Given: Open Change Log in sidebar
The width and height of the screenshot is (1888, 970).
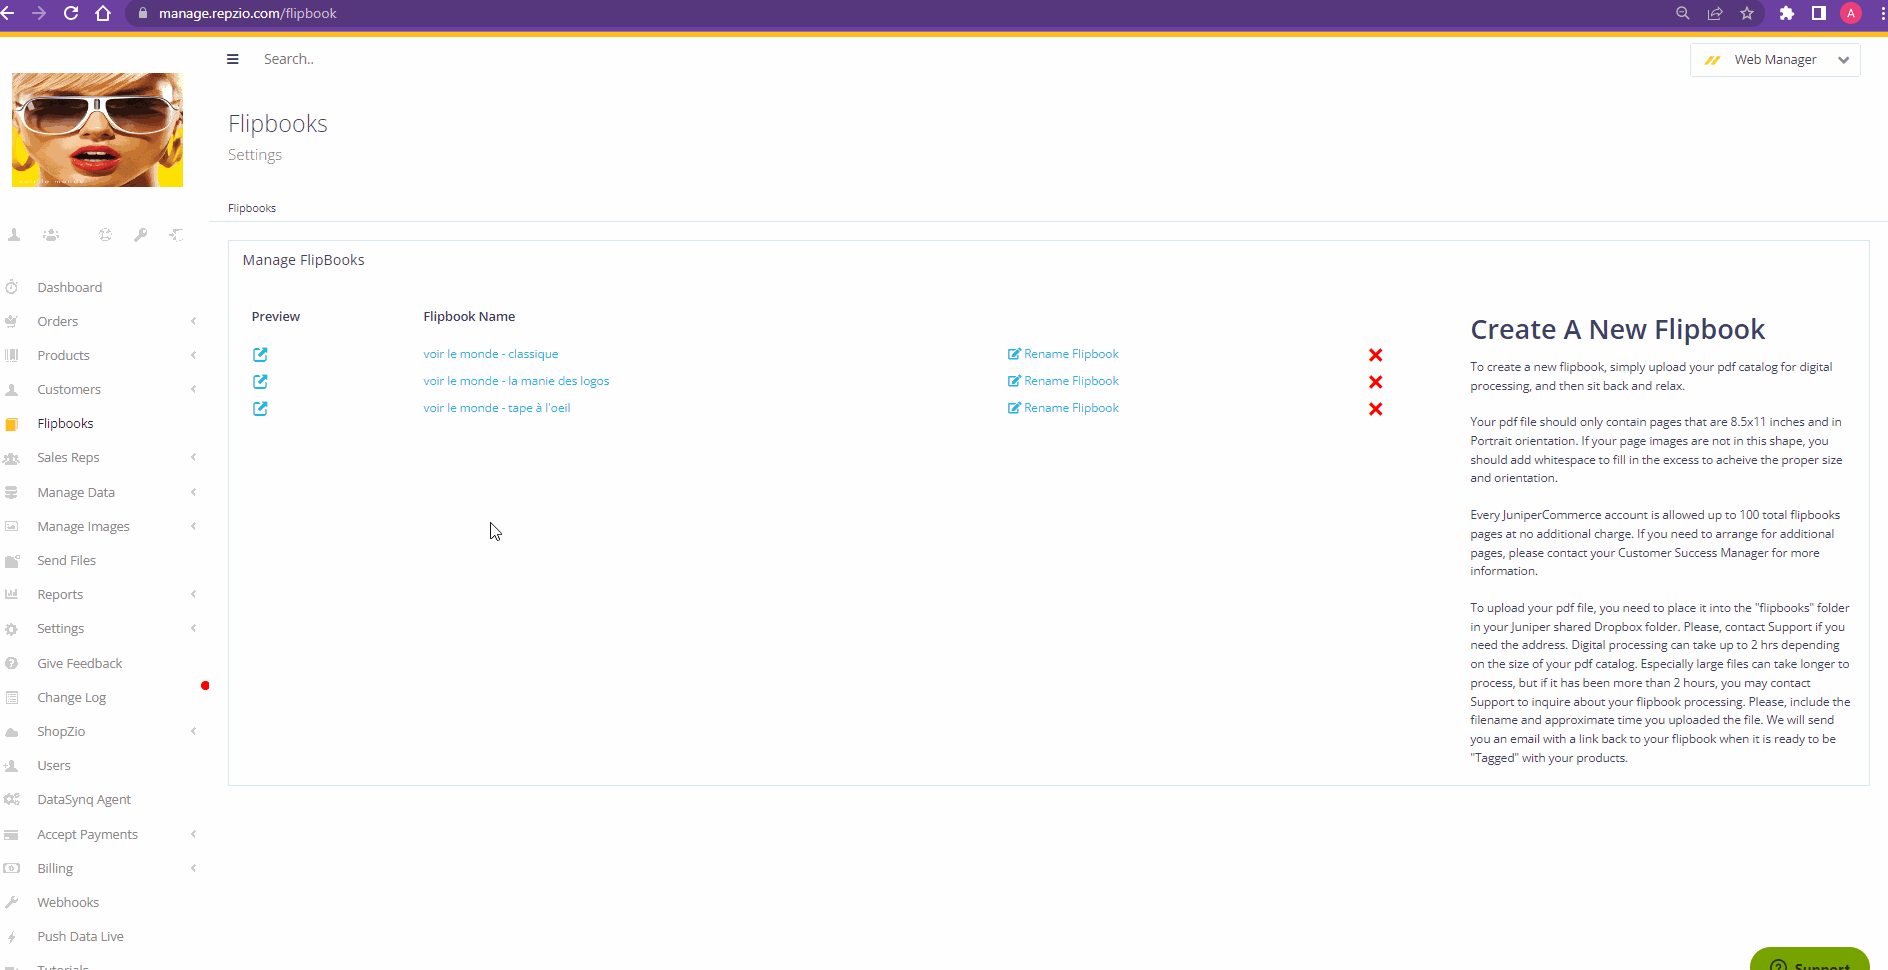Looking at the screenshot, I should pos(72,697).
